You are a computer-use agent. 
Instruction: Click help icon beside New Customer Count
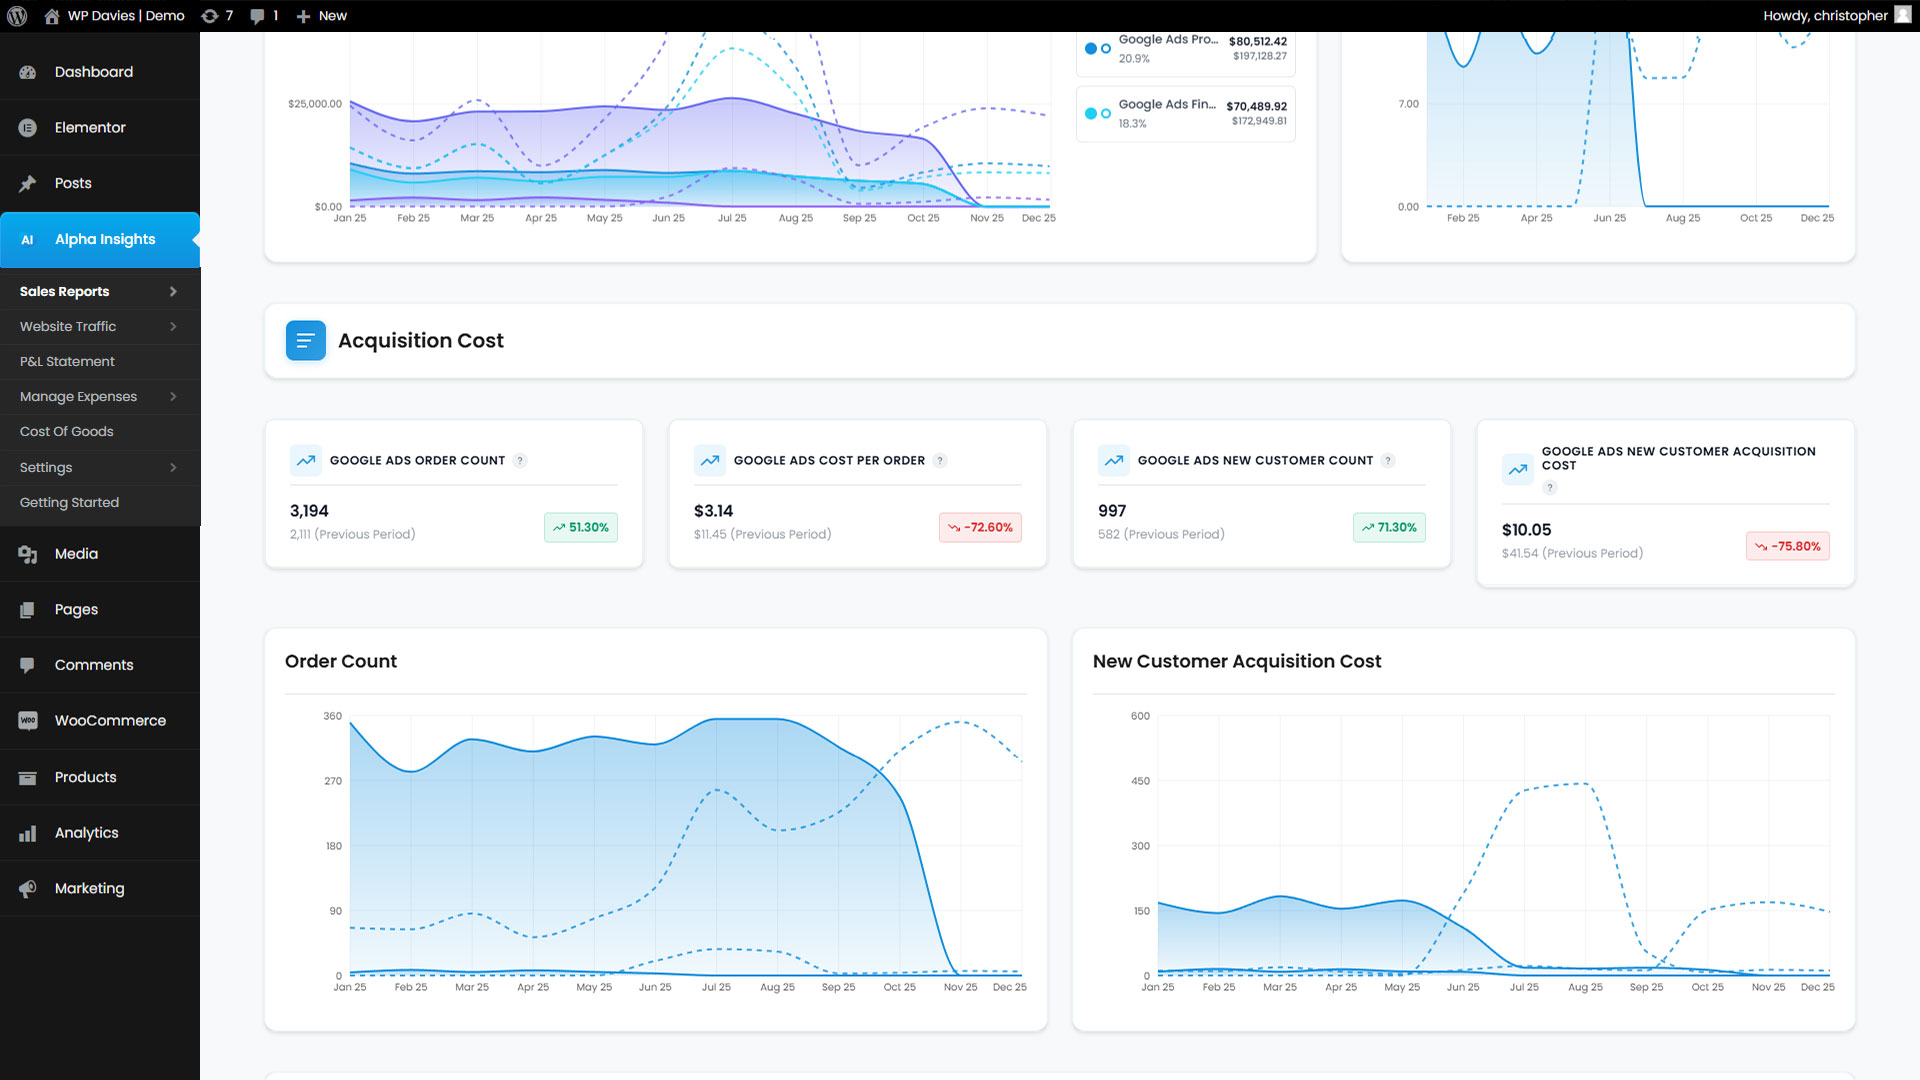click(1388, 461)
